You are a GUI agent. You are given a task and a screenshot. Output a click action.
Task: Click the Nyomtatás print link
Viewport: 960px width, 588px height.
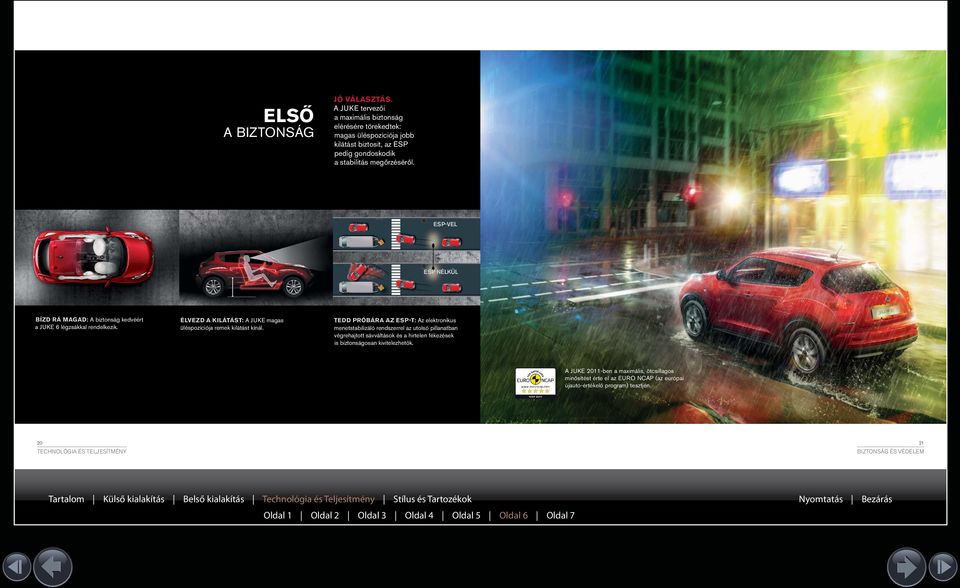(820, 499)
